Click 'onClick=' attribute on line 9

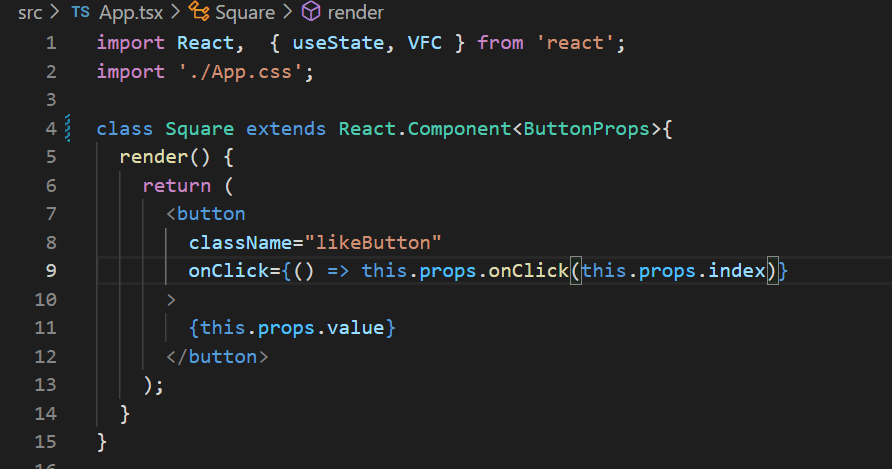pyautogui.click(x=234, y=271)
